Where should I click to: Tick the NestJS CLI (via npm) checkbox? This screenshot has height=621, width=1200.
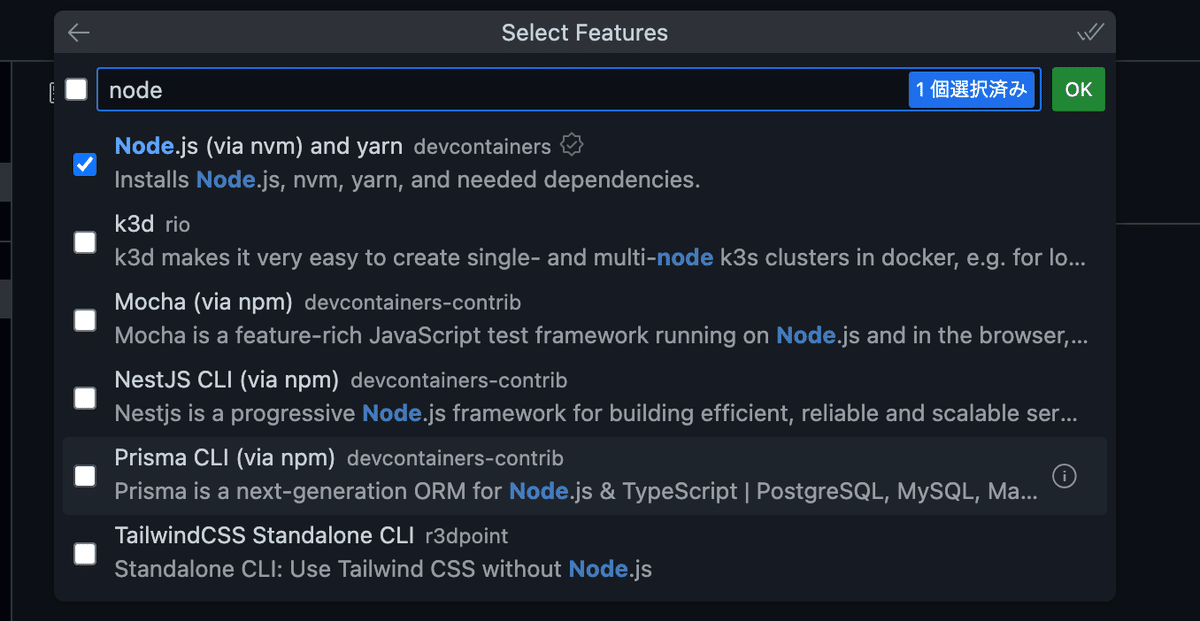(x=85, y=398)
